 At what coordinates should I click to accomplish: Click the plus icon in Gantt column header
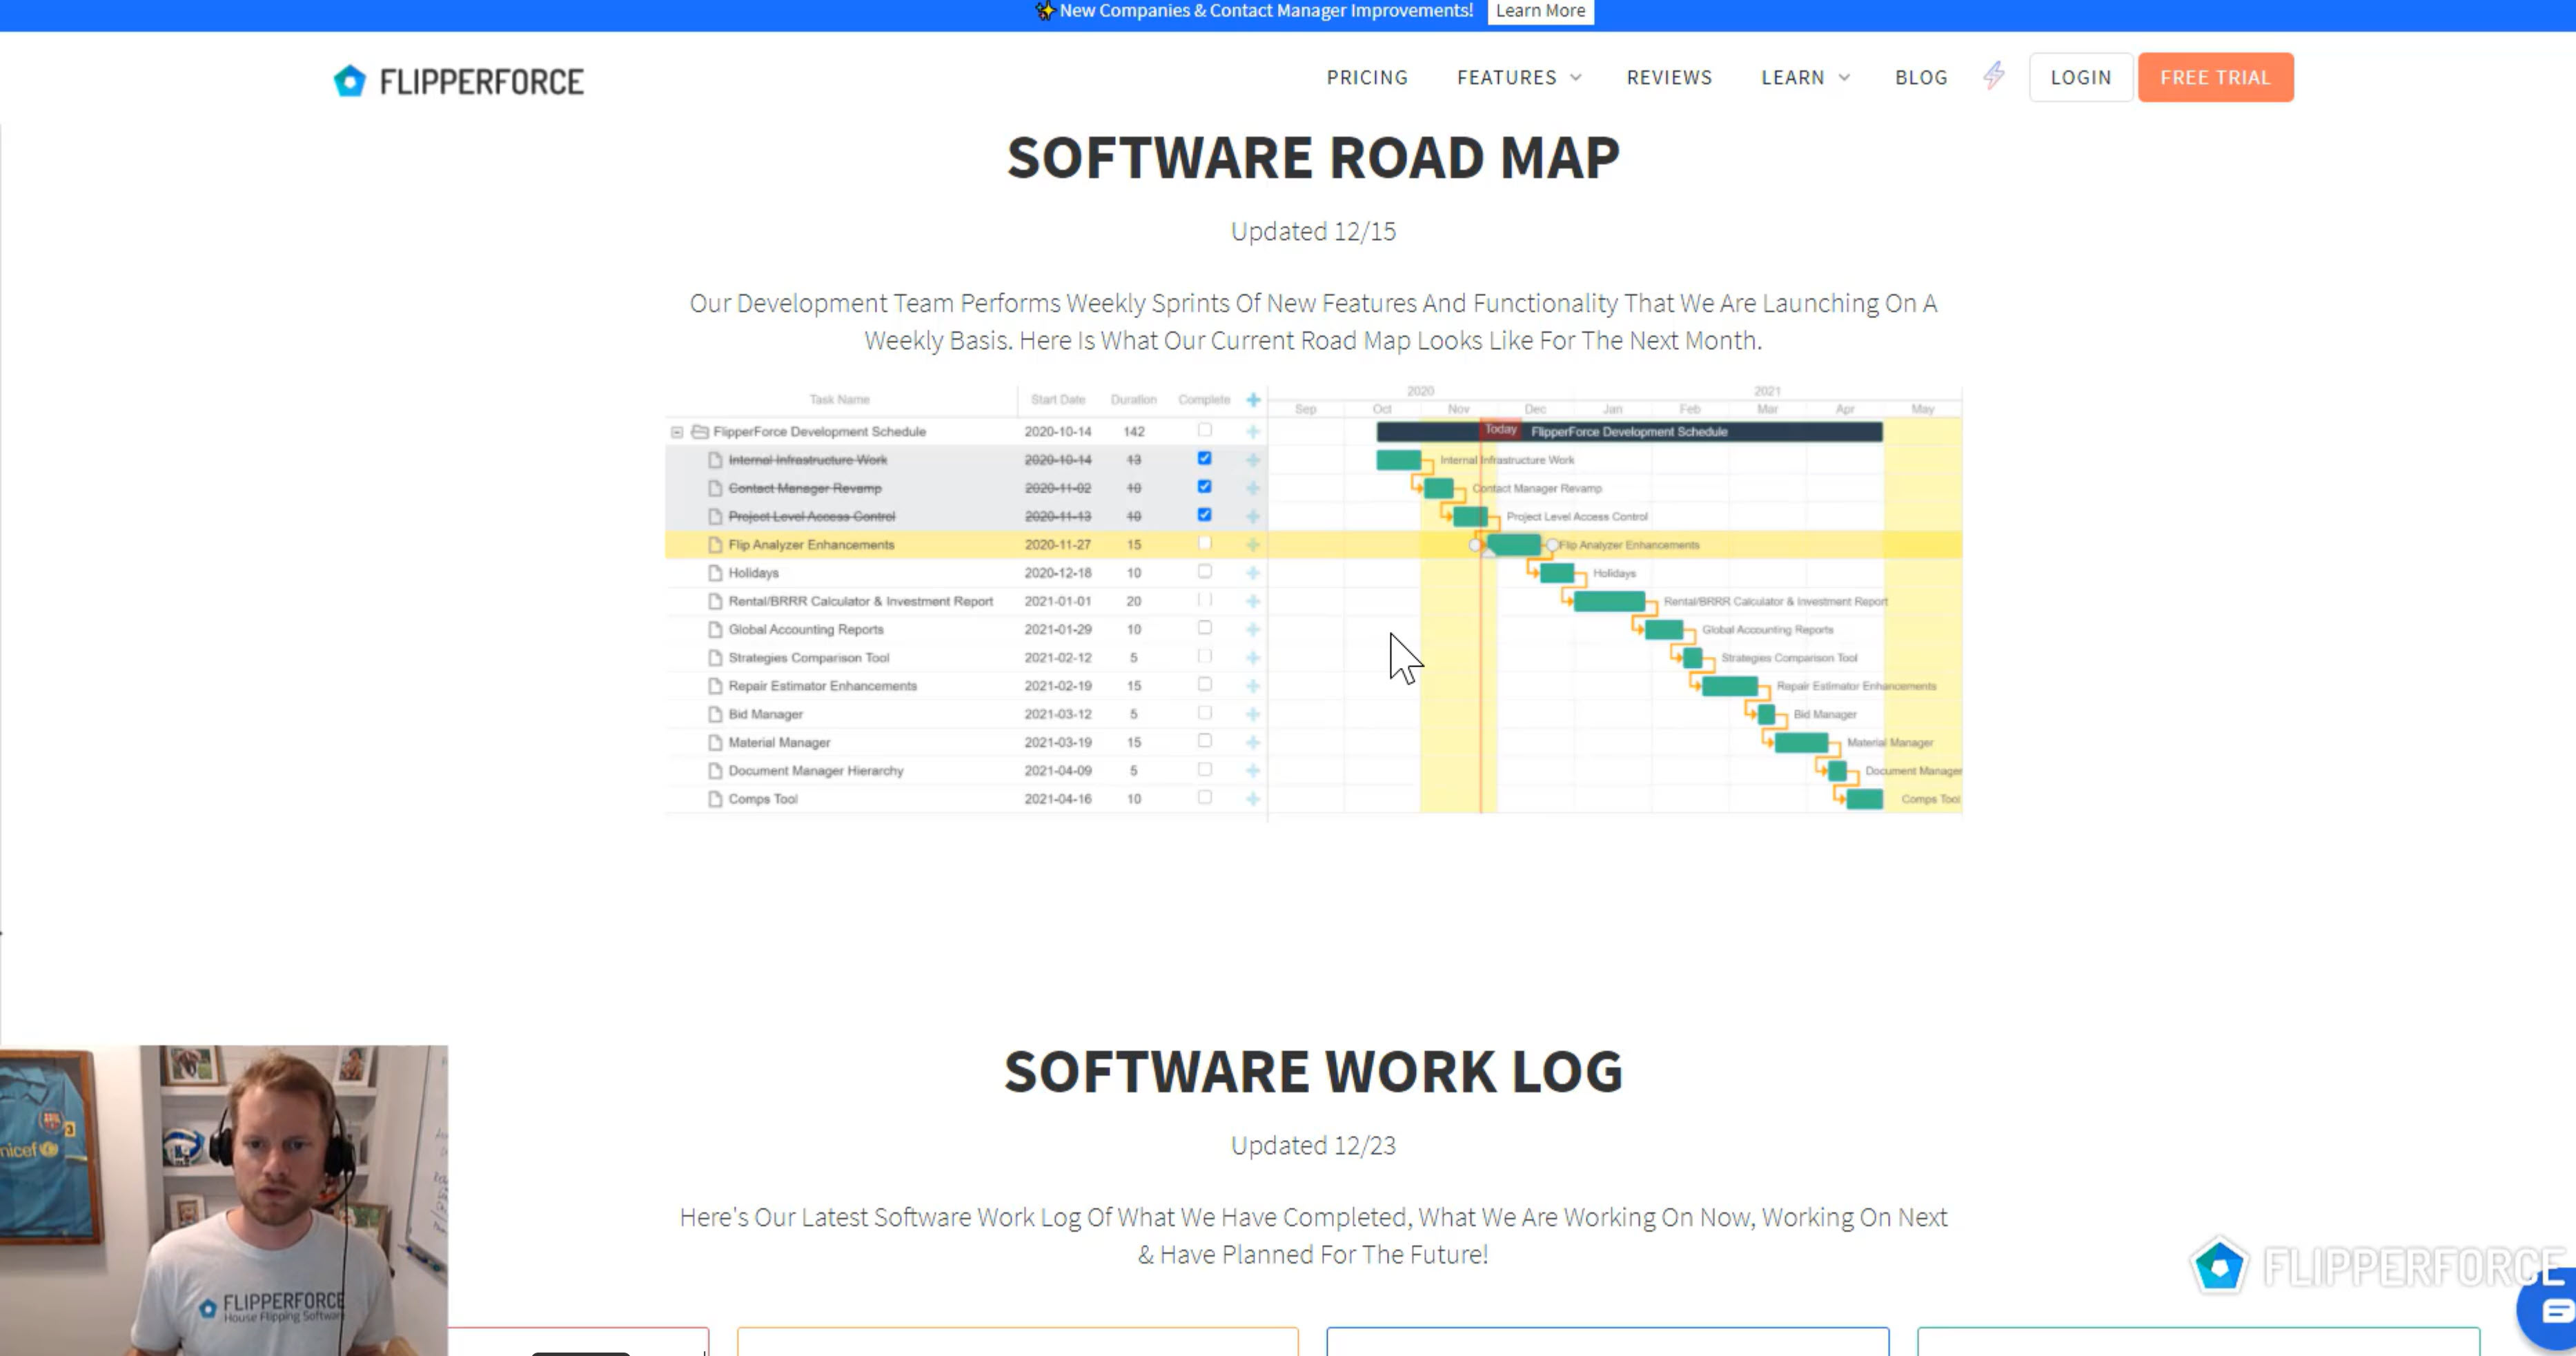tap(1253, 399)
